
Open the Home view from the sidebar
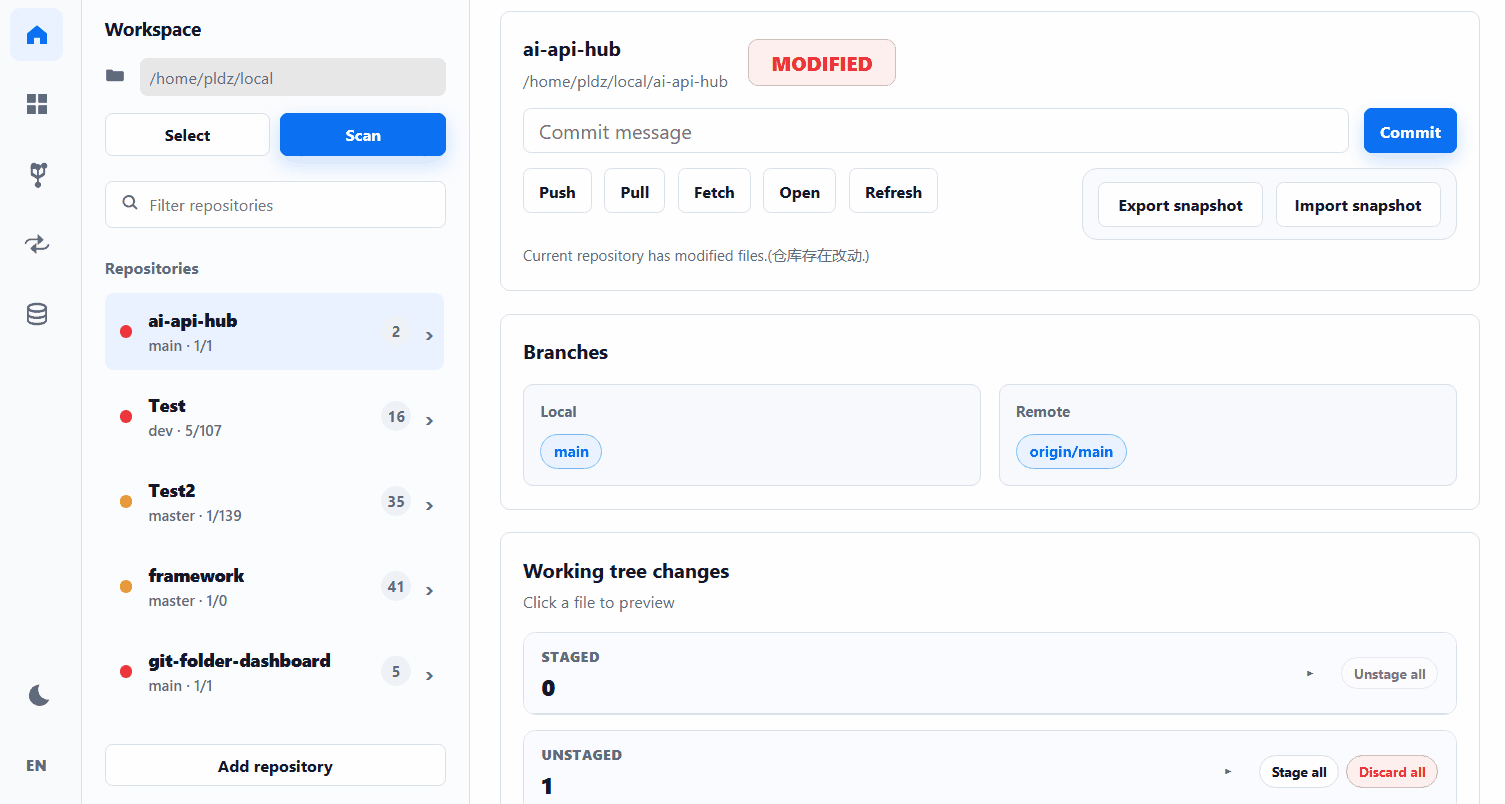(x=36, y=34)
